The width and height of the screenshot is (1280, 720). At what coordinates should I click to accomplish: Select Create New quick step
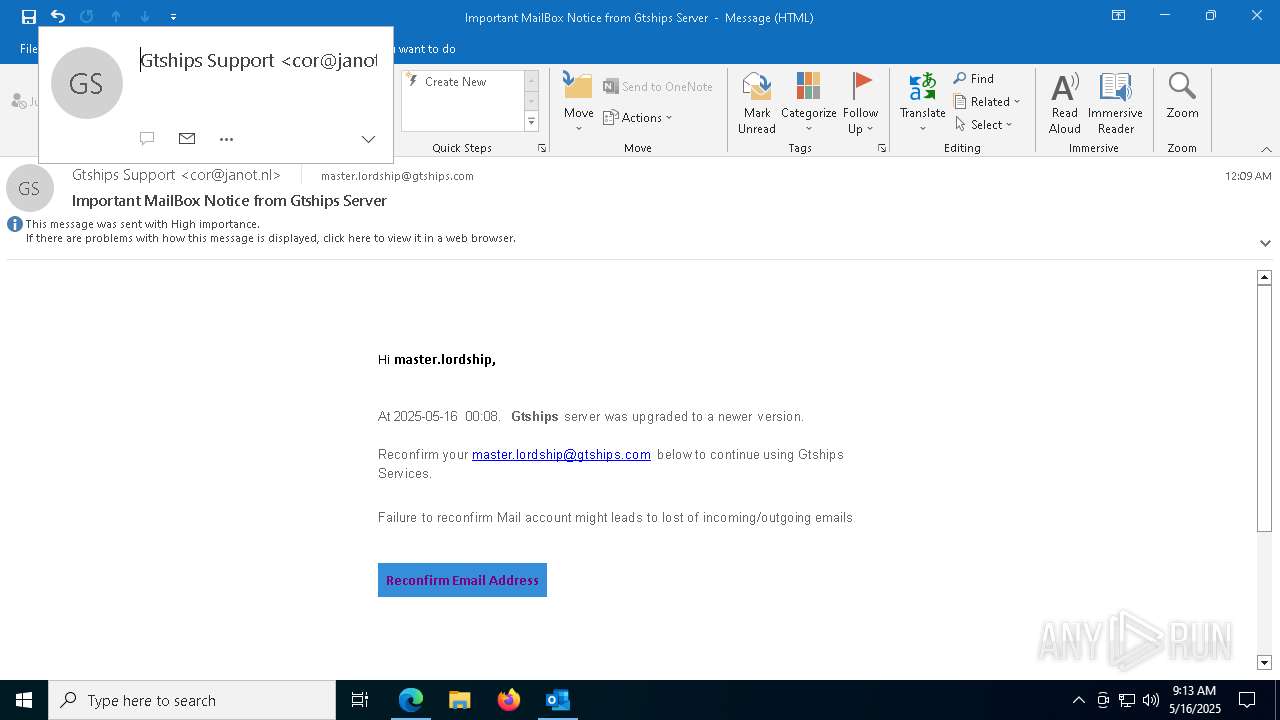(x=462, y=82)
